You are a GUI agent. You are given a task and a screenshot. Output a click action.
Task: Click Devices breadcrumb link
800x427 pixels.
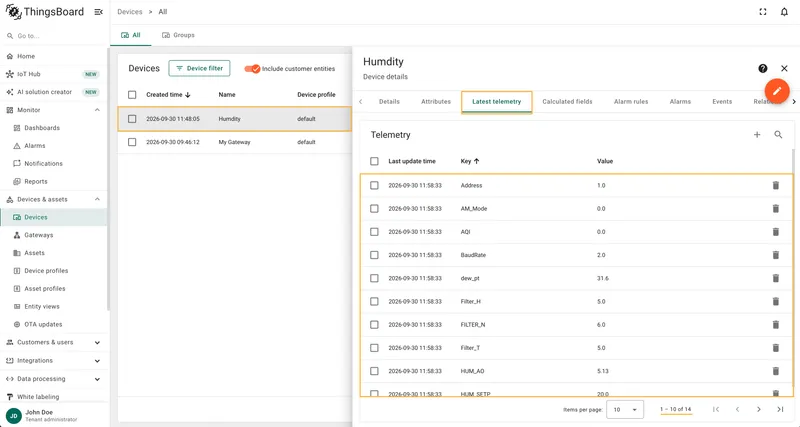coord(130,12)
